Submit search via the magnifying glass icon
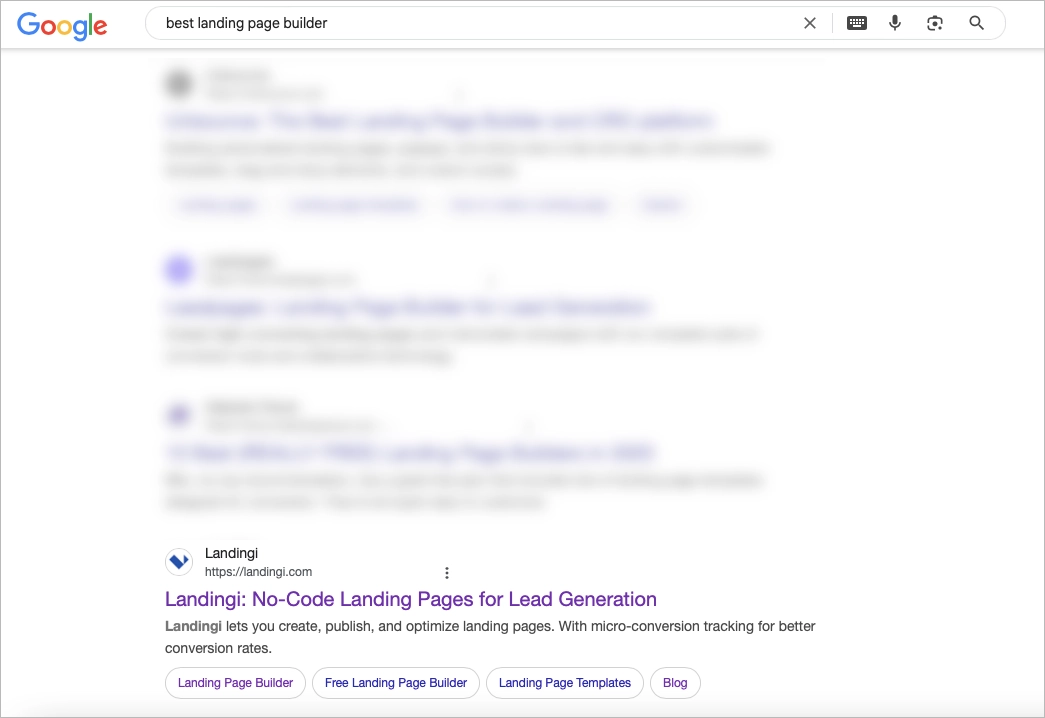Viewport: 1045px width, 718px height. click(976, 22)
